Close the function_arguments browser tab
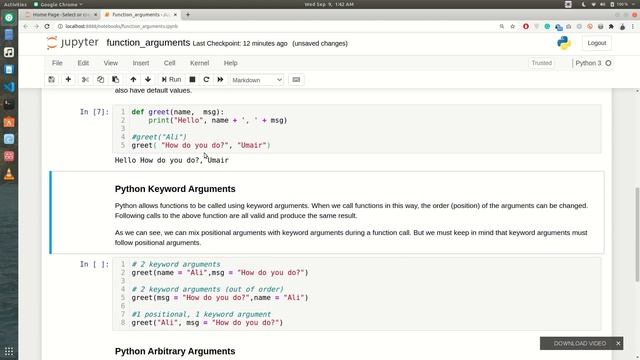 point(175,14)
